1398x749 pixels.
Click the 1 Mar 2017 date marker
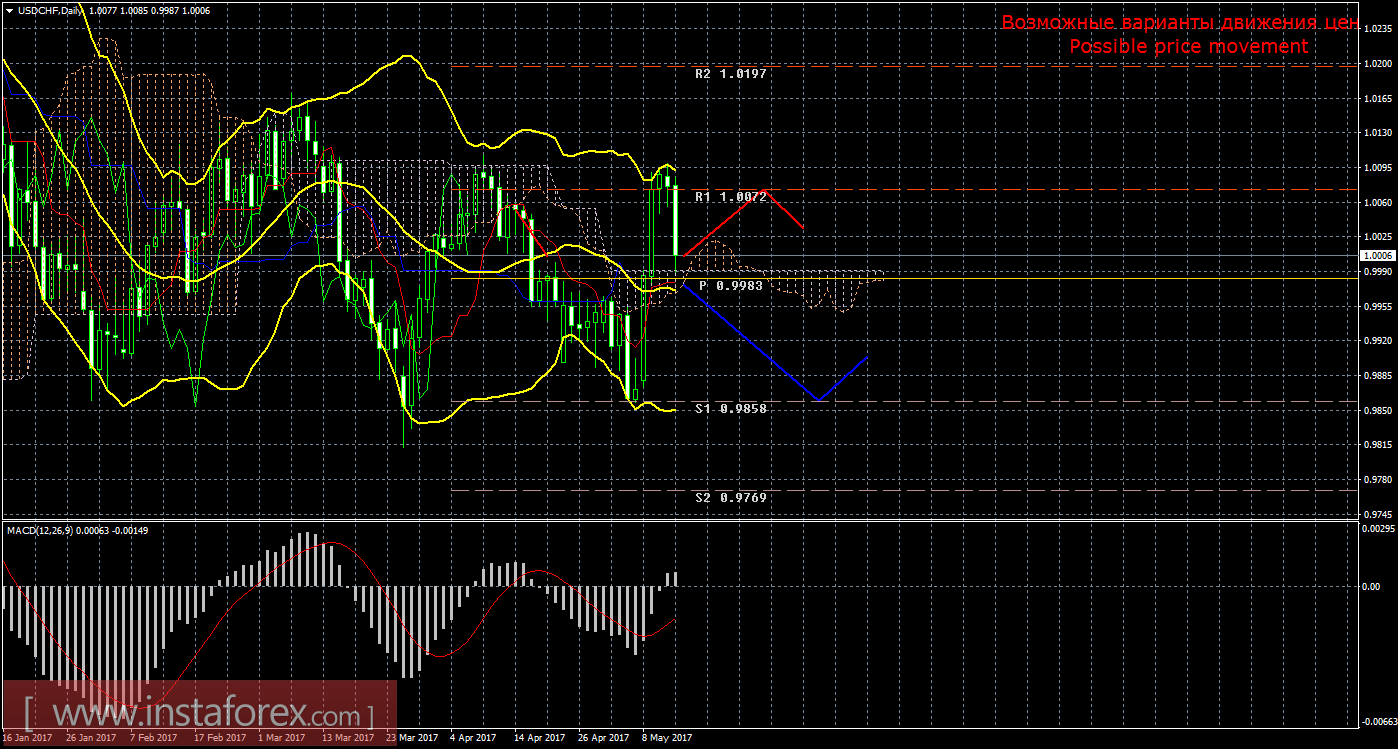(281, 739)
